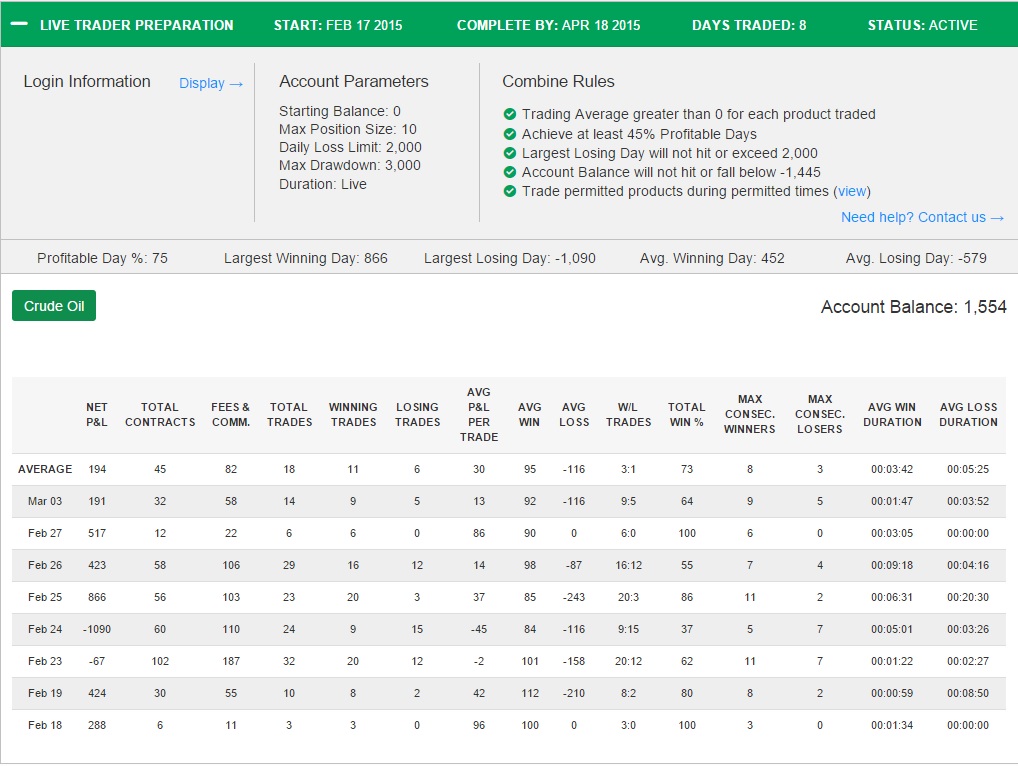Select the Feb 19 row date
Image resolution: width=1018 pixels, height=766 pixels.
pyautogui.click(x=45, y=693)
